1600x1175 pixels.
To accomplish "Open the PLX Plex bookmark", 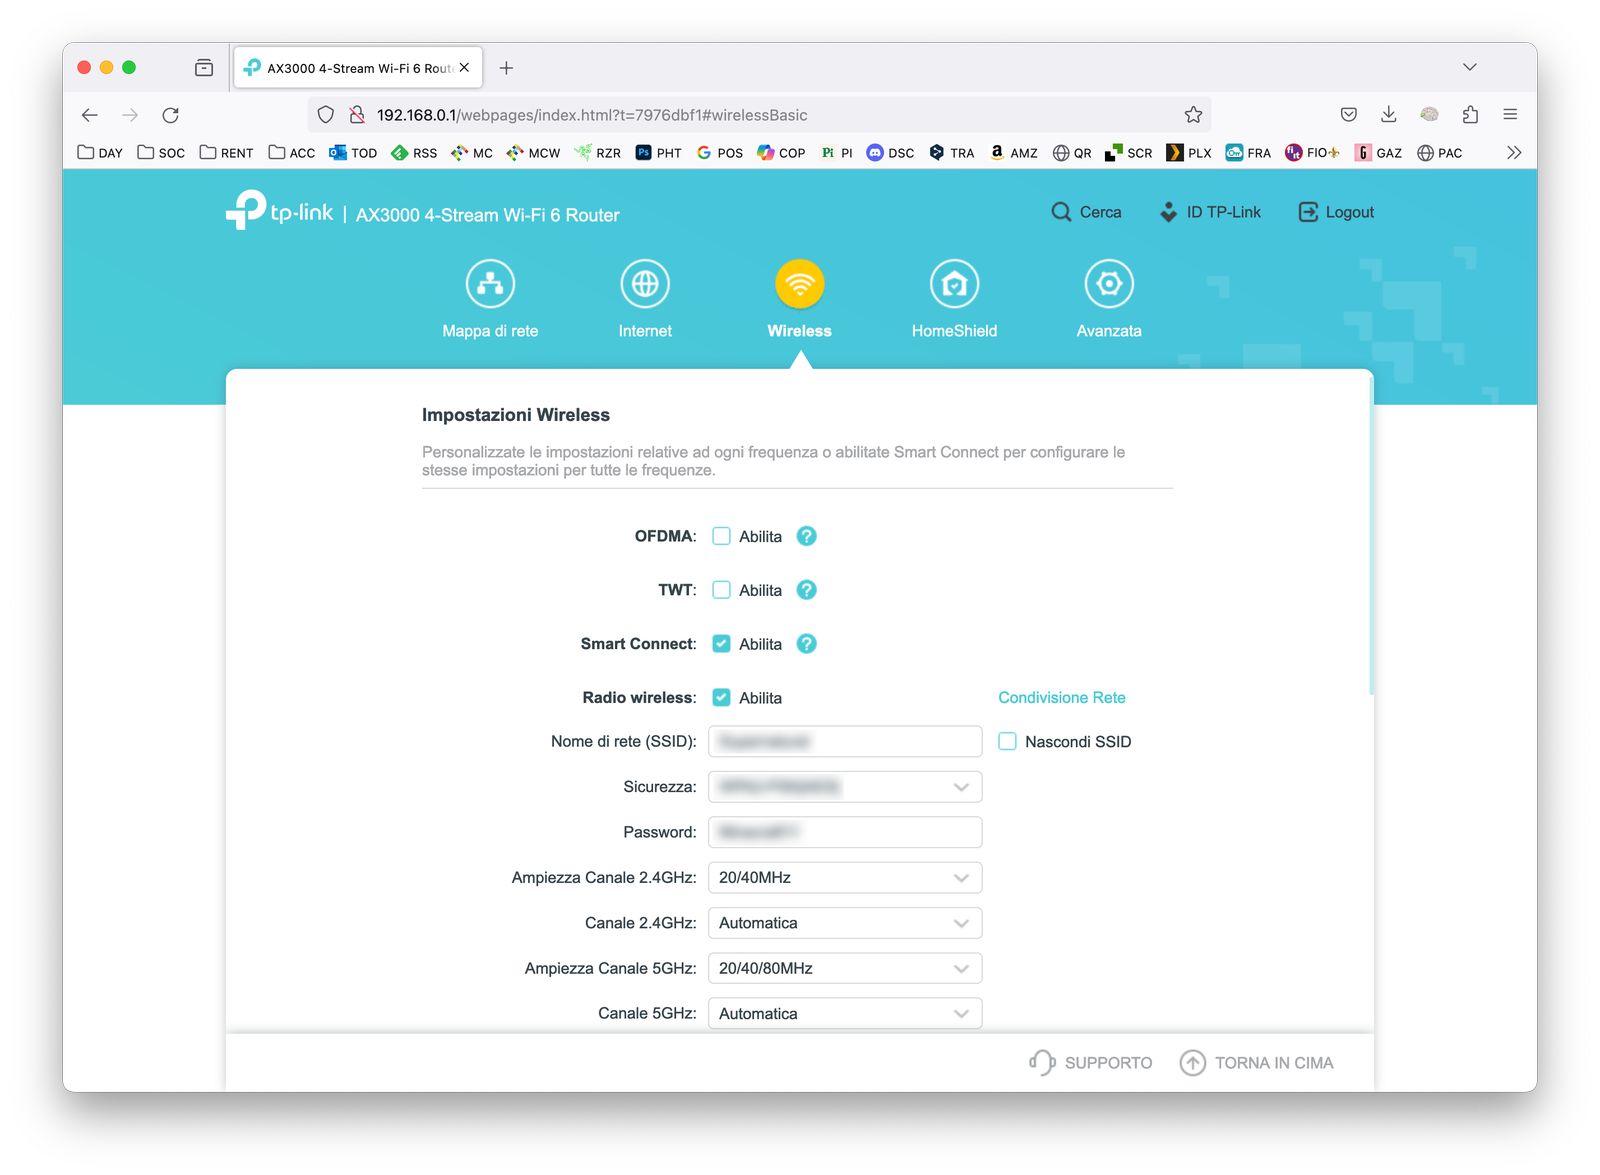I will coord(1189,153).
